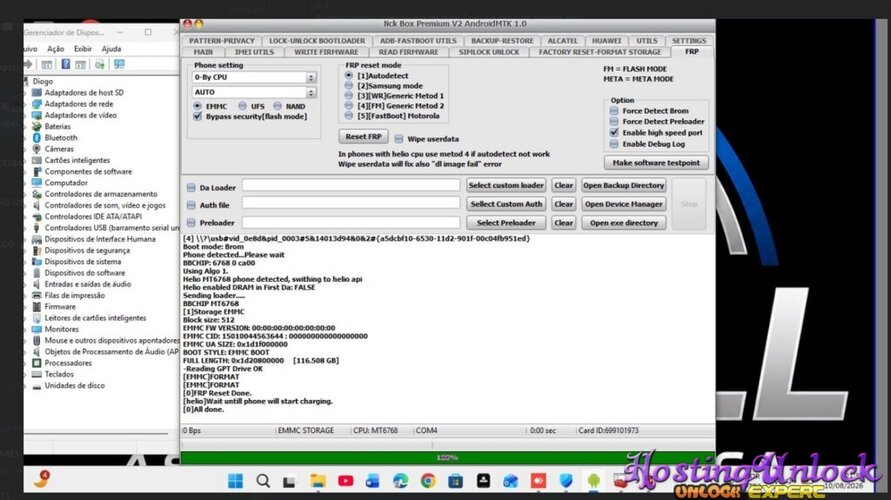Open Microsoft Store from taskbar
Image resolution: width=891 pixels, height=500 pixels.
tap(455, 481)
